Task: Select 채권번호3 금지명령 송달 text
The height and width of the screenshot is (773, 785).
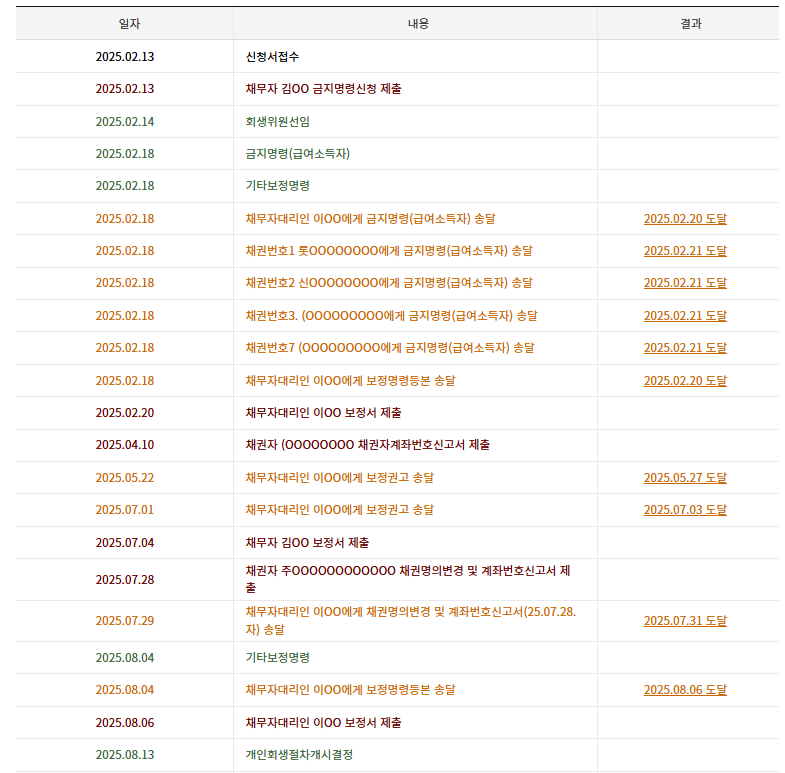Action: click(x=391, y=316)
